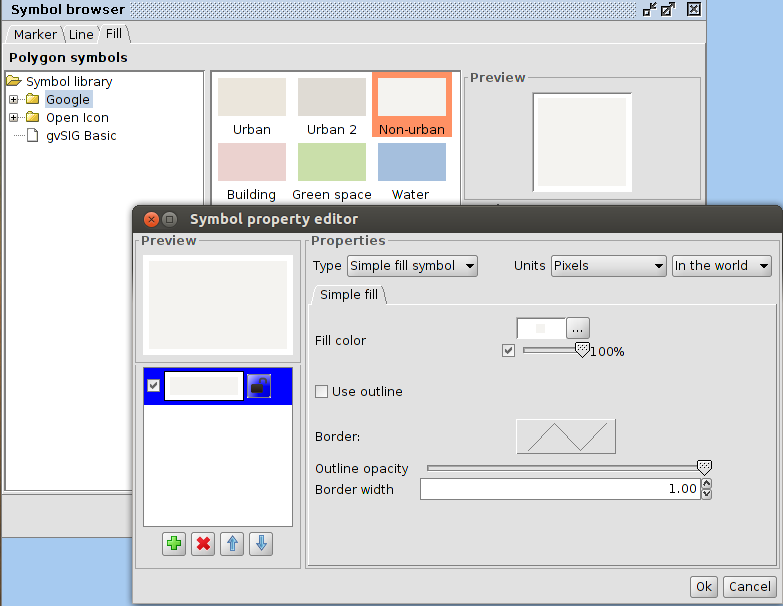The height and width of the screenshot is (606, 783).
Task: Uncheck the symbol layer visibility checkbox
Action: [153, 386]
